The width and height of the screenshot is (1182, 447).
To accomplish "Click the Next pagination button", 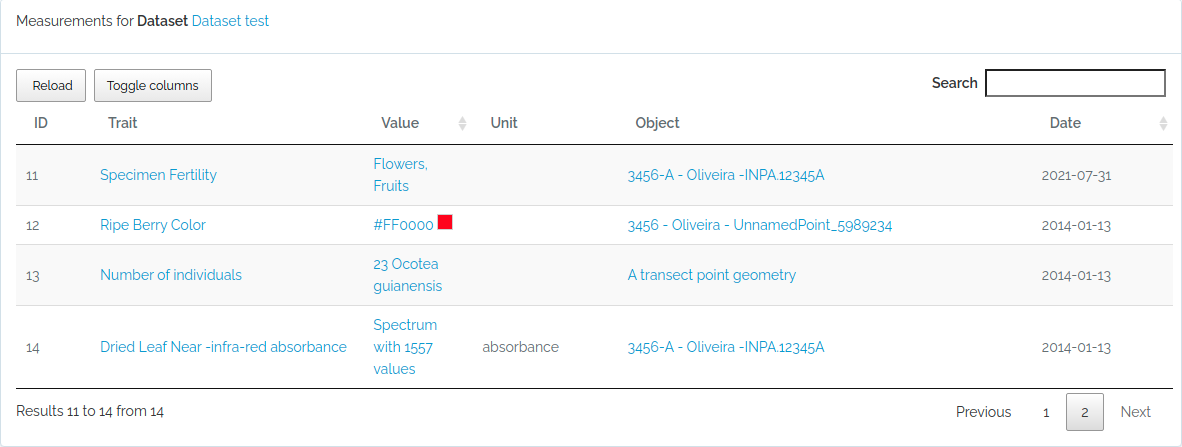I will point(1135,412).
